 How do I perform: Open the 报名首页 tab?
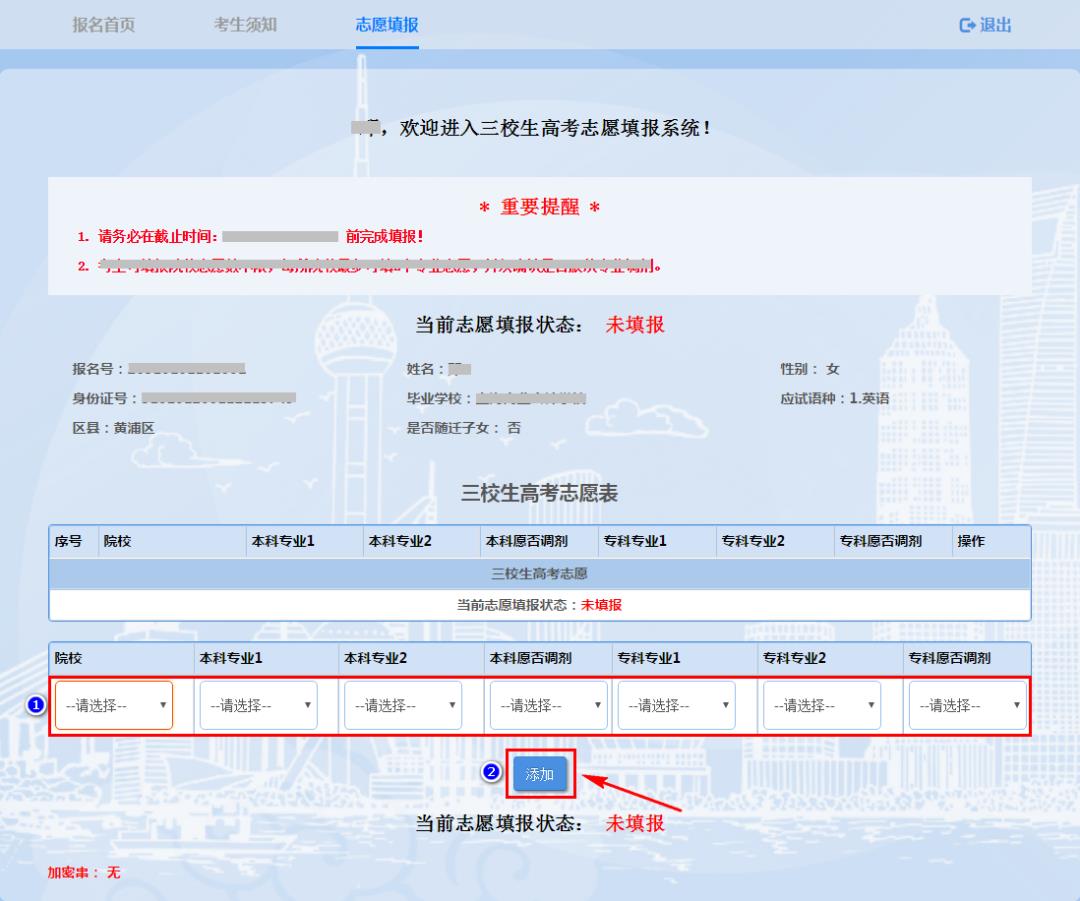[103, 25]
